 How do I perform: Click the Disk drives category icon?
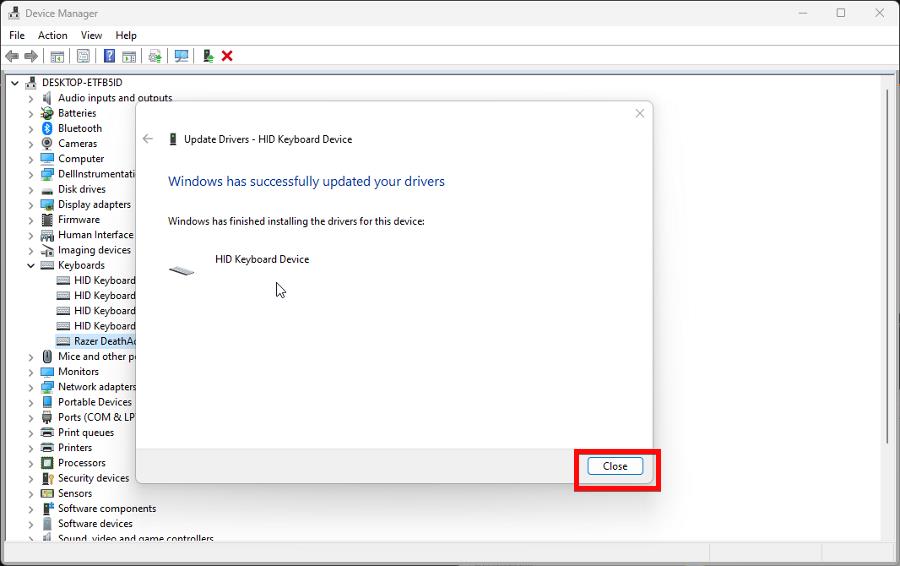pos(47,190)
